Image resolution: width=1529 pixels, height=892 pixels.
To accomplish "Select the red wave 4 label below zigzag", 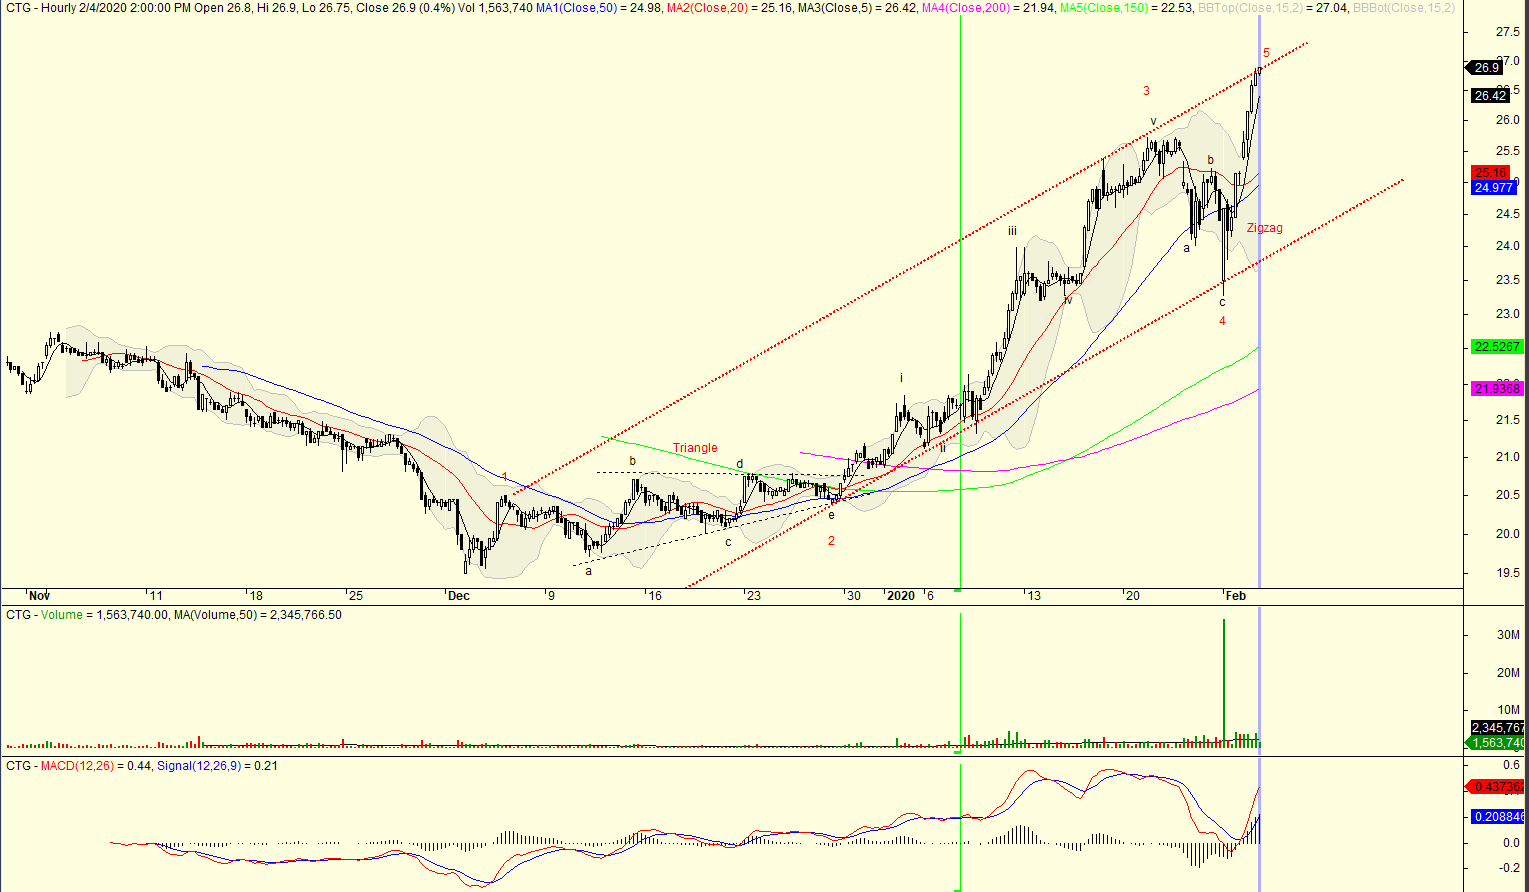I will tap(1222, 321).
